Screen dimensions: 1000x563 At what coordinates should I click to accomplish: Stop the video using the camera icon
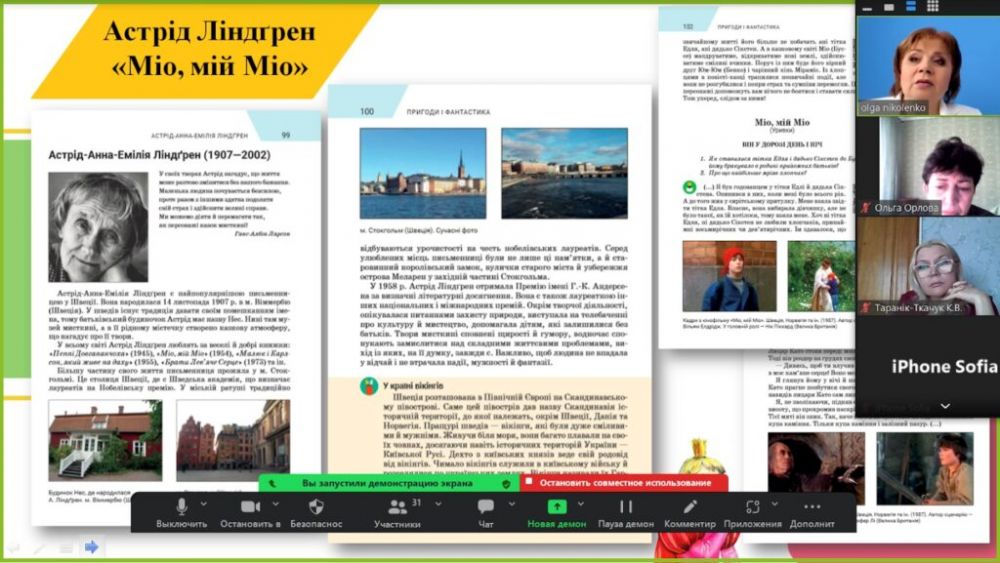point(249,507)
